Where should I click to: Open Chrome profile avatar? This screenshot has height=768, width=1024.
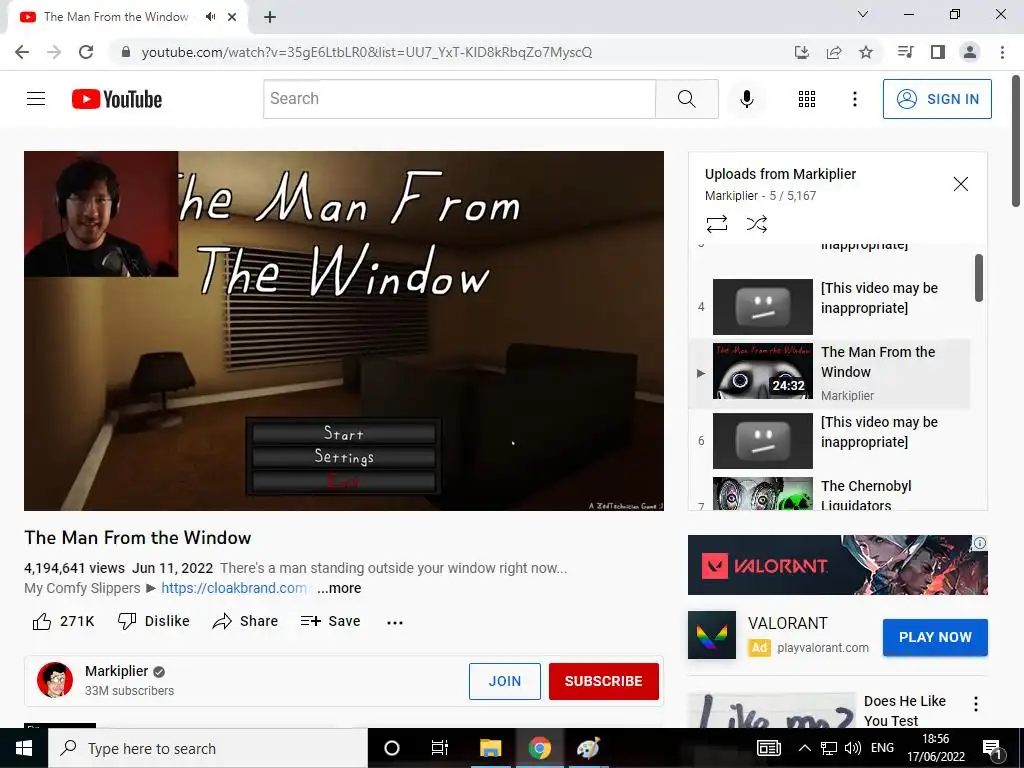(970, 52)
